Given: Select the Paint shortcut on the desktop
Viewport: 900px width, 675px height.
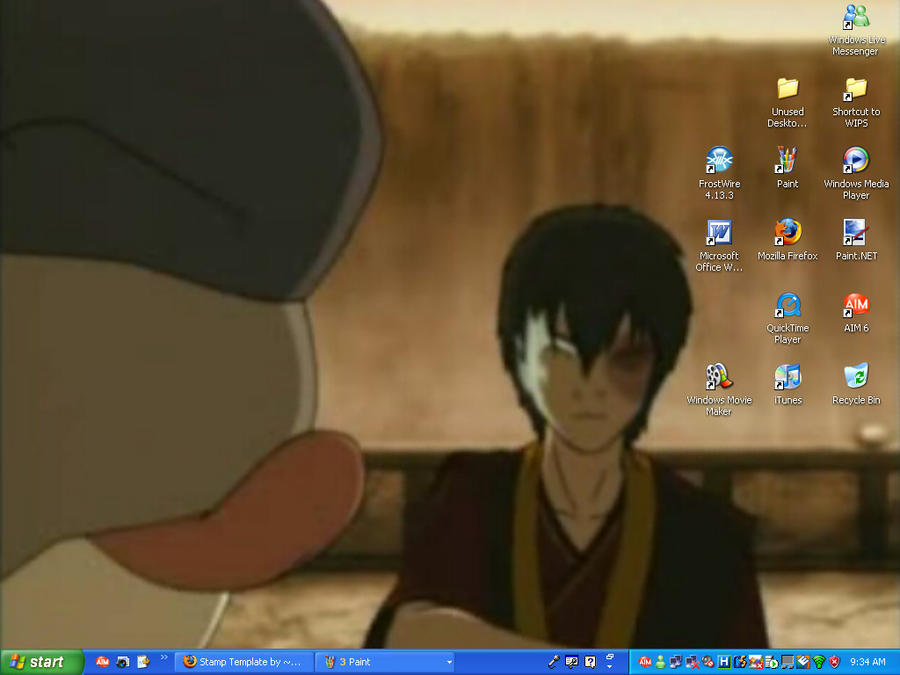Looking at the screenshot, I should pos(788,168).
